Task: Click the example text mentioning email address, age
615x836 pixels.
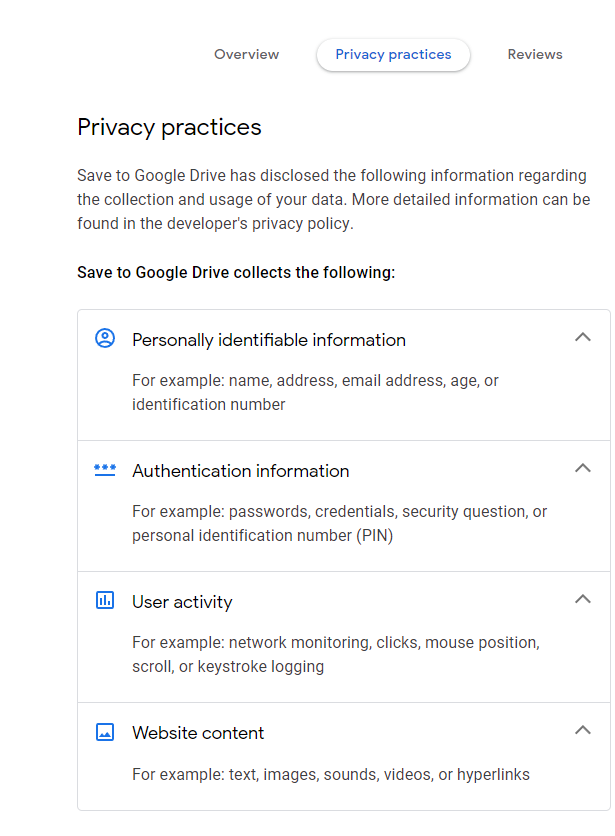Action: pos(315,392)
